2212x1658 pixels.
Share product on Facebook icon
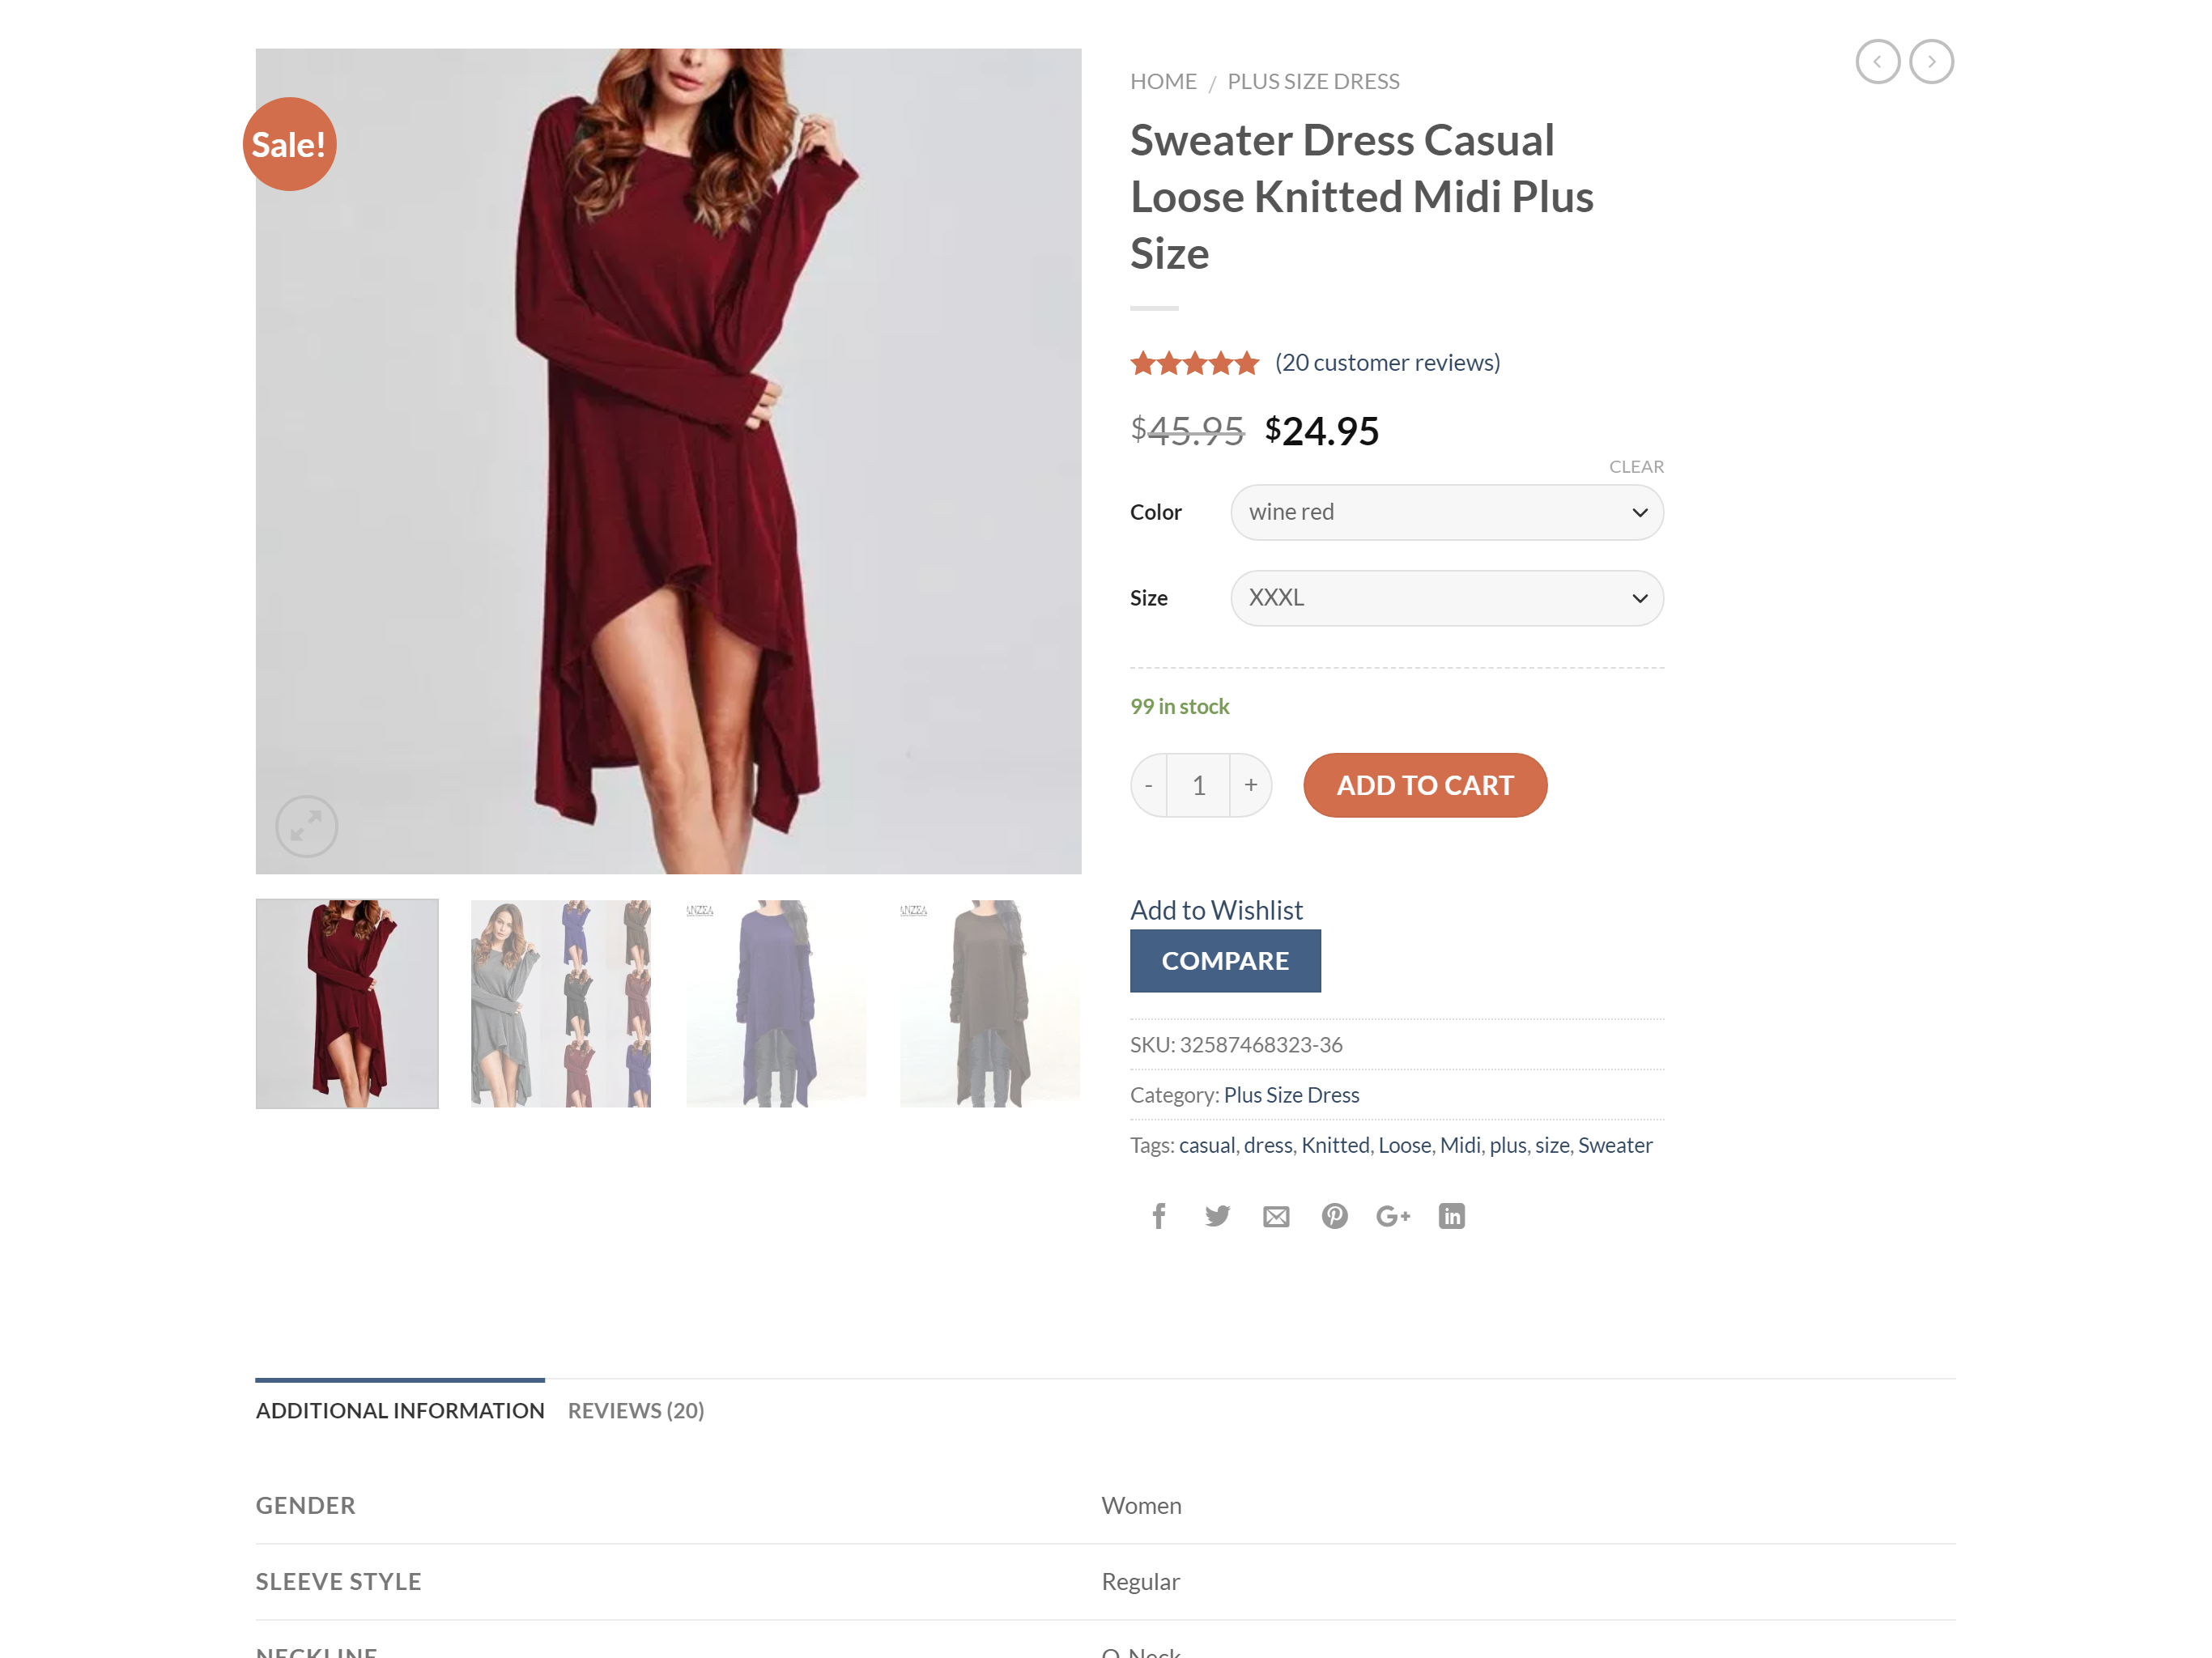coord(1158,1216)
